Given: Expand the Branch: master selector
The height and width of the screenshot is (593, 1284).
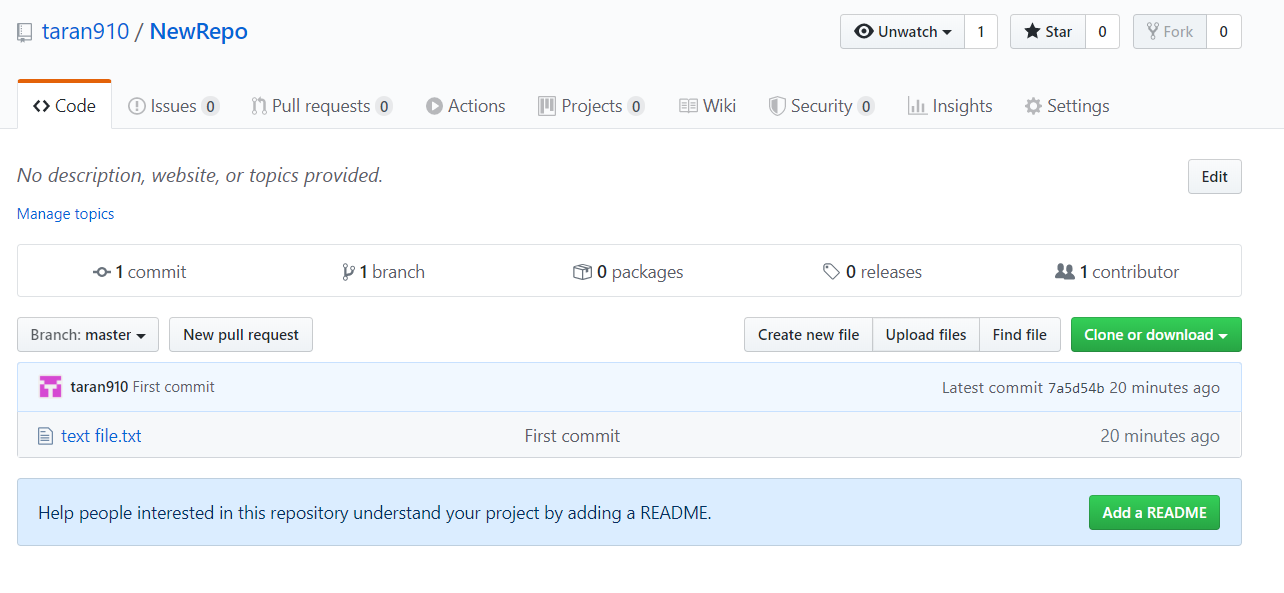Looking at the screenshot, I should pyautogui.click(x=88, y=335).
